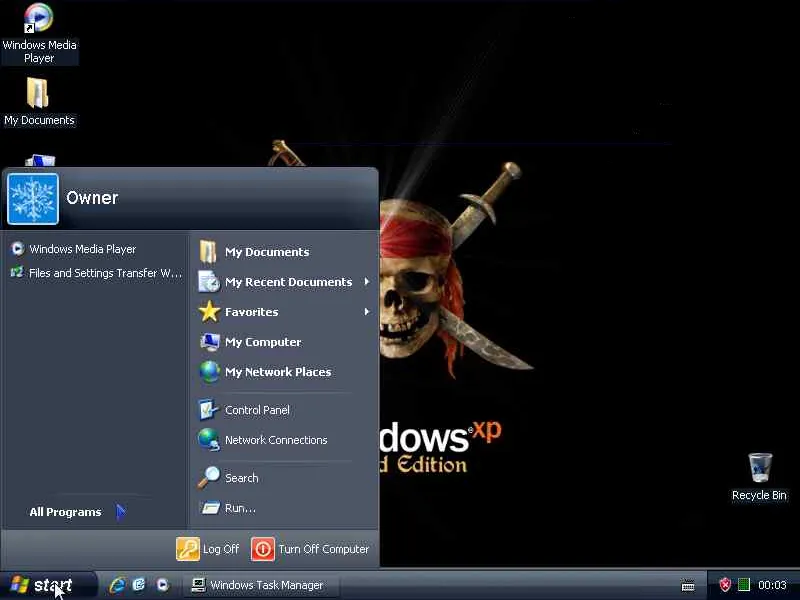The height and width of the screenshot is (600, 800).
Task: Click the Owner snowflake account picture
Action: click(x=33, y=199)
